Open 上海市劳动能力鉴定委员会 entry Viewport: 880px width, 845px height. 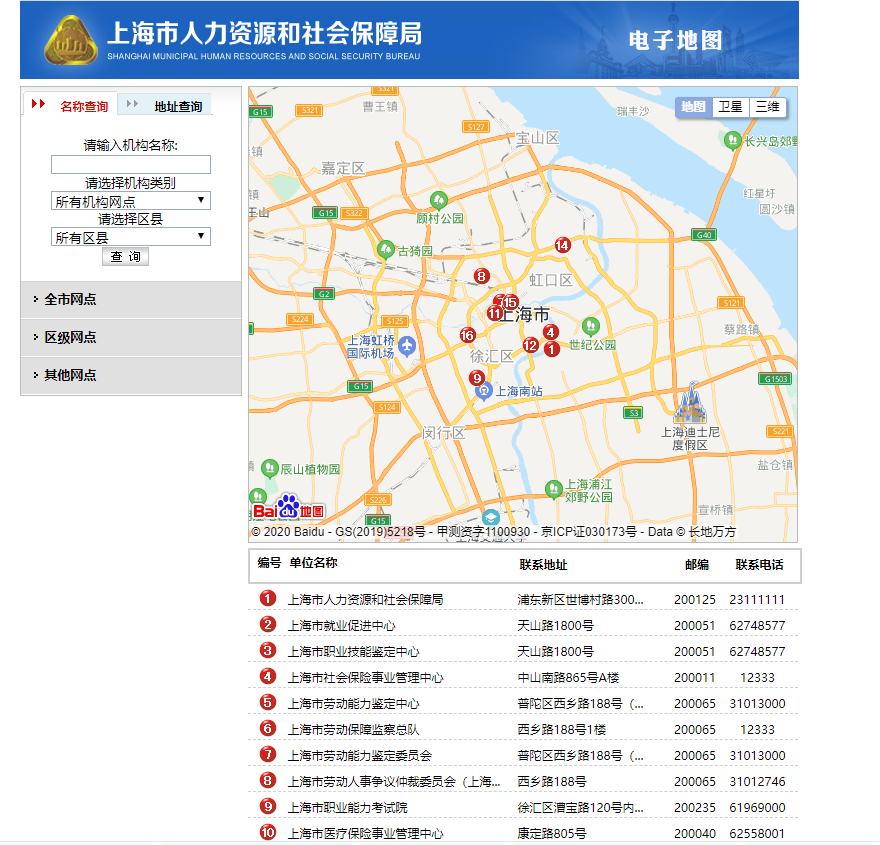pos(360,756)
